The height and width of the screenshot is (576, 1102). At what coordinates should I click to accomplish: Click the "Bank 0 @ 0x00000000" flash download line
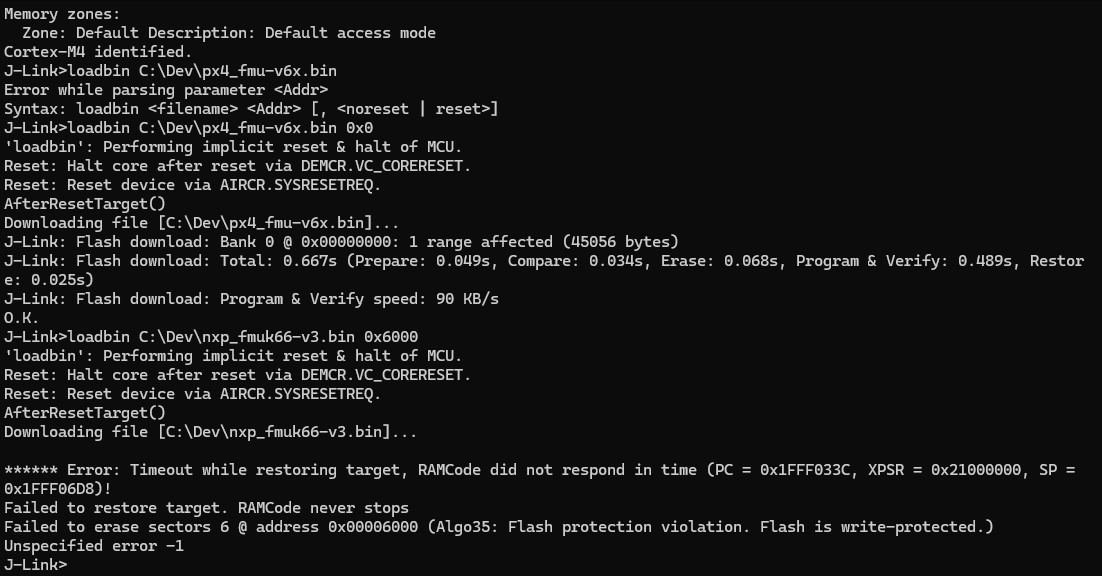tap(340, 242)
